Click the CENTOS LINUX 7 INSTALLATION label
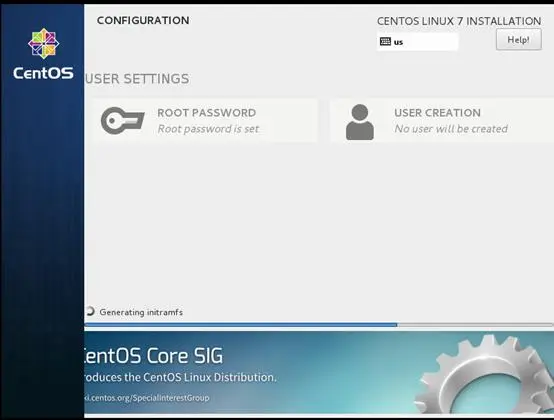 [459, 21]
